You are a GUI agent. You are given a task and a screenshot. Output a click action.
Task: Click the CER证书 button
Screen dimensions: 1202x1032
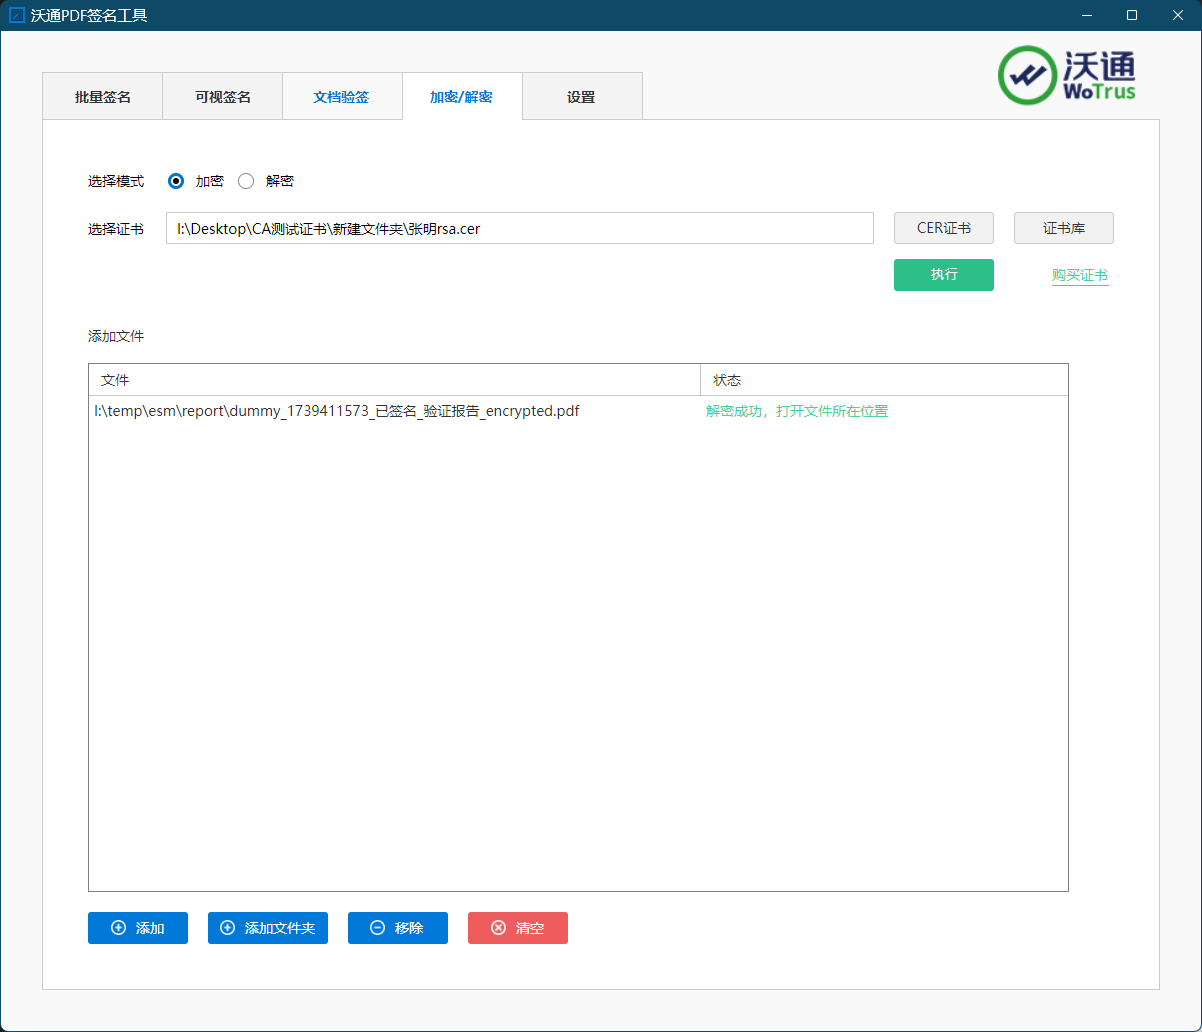pos(943,228)
